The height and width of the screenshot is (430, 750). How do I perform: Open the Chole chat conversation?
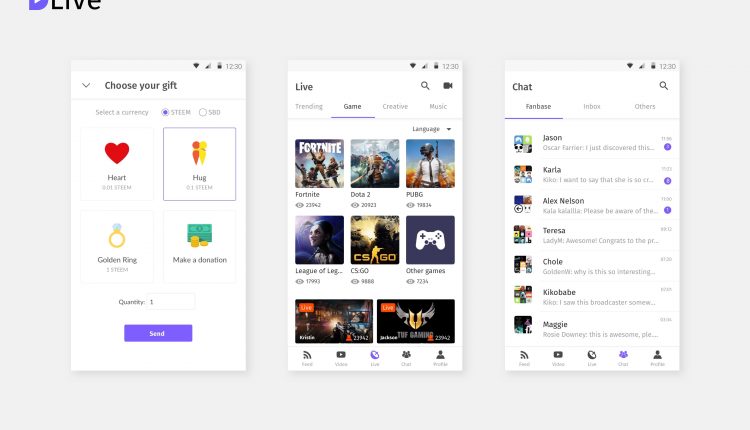coord(592,266)
